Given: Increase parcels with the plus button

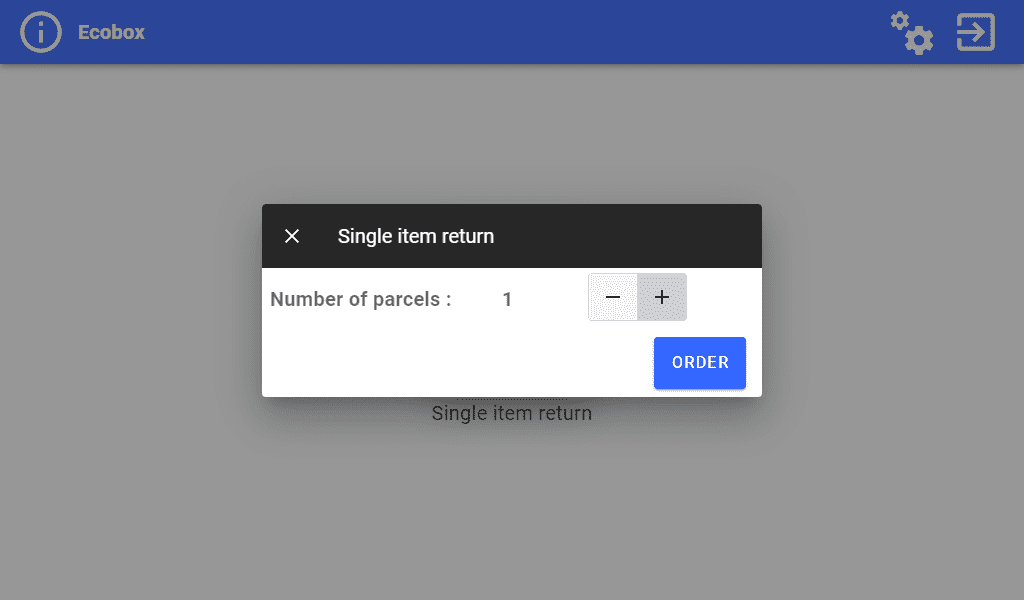Looking at the screenshot, I should 662,297.
